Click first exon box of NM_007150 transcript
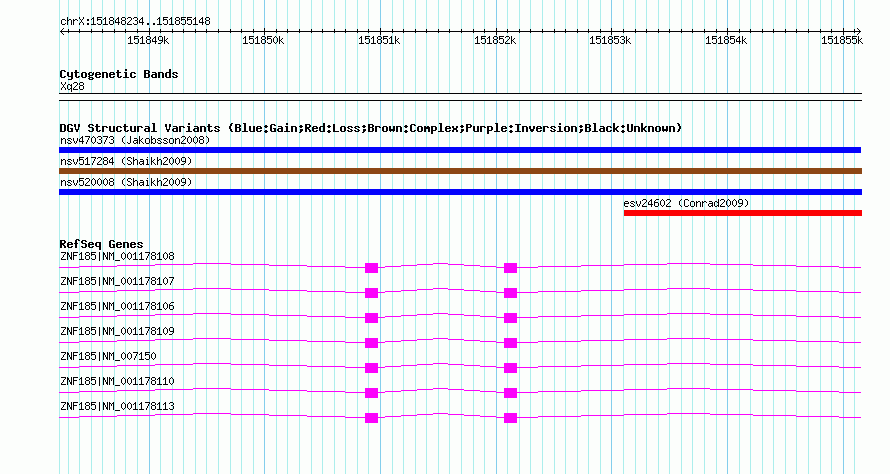The width and height of the screenshot is (890, 474). 371,368
